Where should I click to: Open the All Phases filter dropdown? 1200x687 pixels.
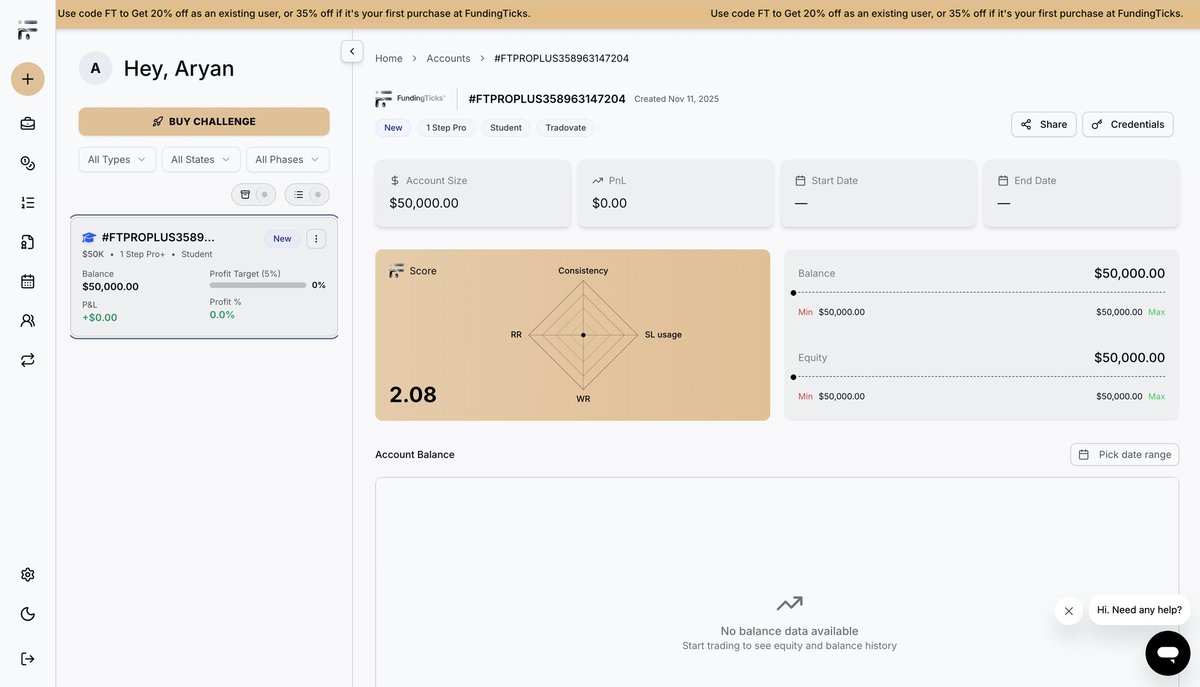288,159
